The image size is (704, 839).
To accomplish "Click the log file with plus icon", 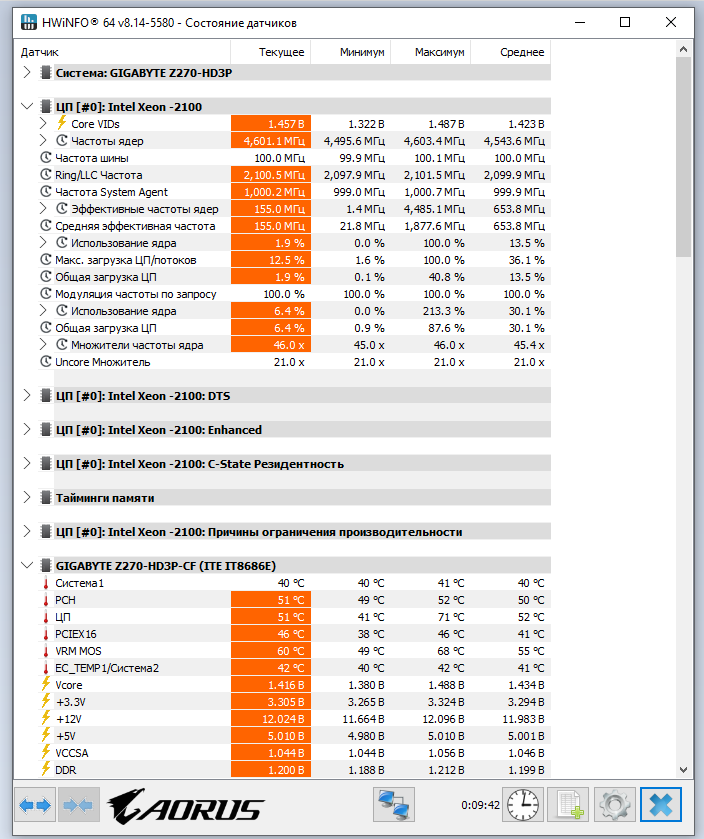I will (x=569, y=804).
